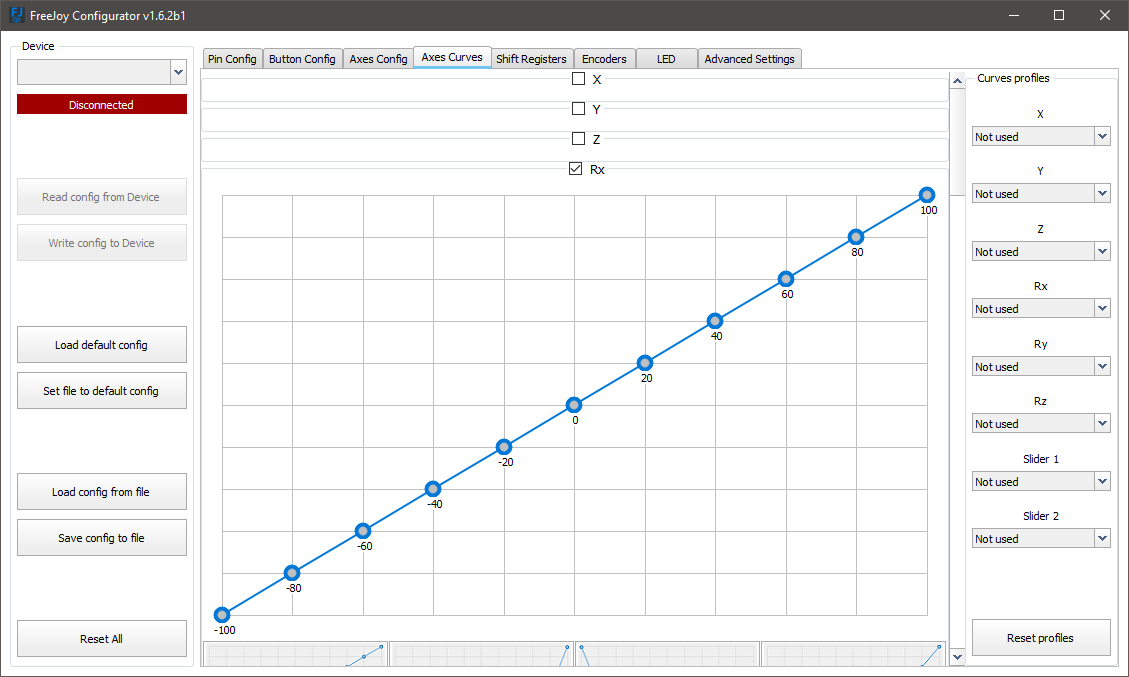The height and width of the screenshot is (677, 1129).
Task: Select the curve point labeled 80
Action: tap(855, 237)
